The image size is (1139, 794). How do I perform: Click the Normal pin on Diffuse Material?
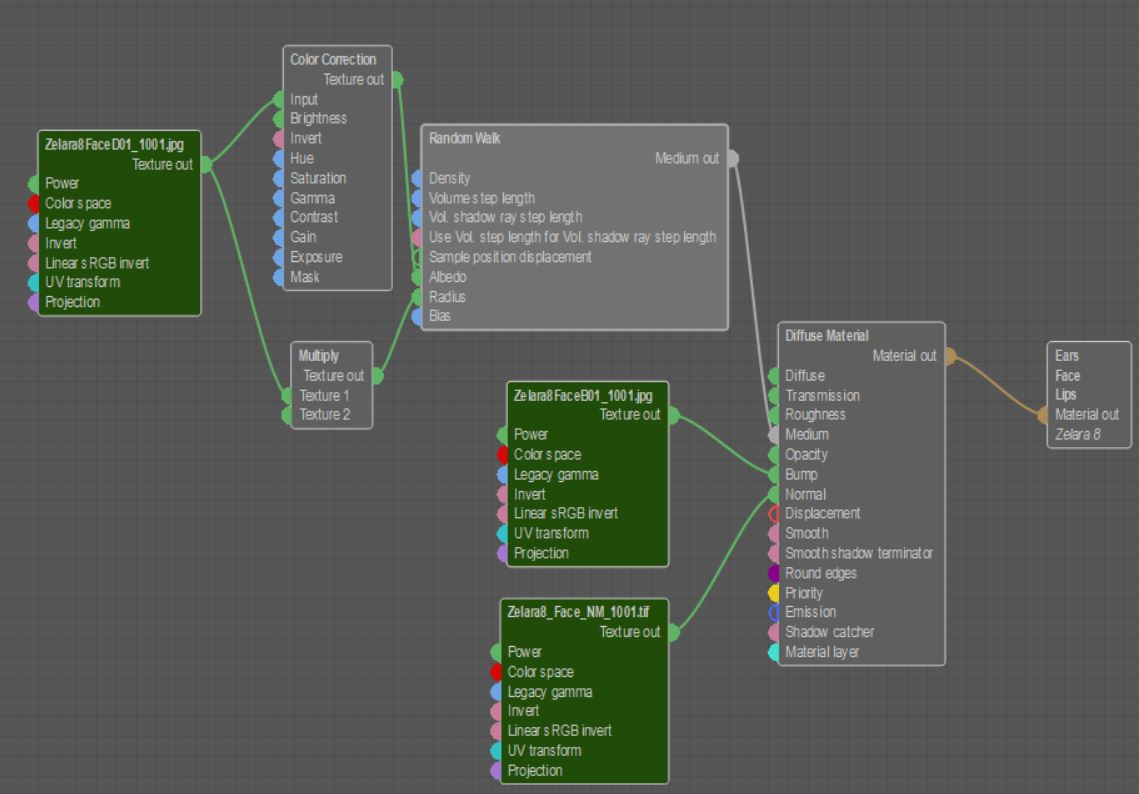(x=774, y=494)
